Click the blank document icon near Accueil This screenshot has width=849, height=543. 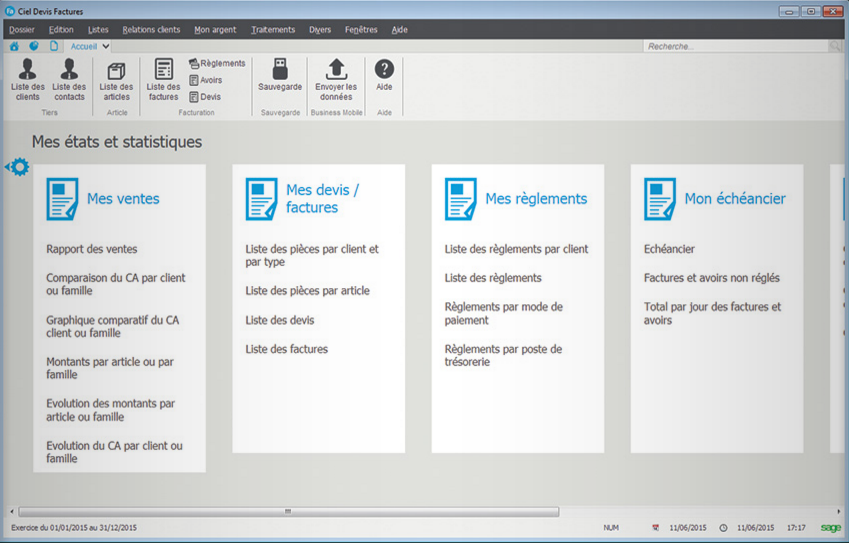click(x=54, y=47)
